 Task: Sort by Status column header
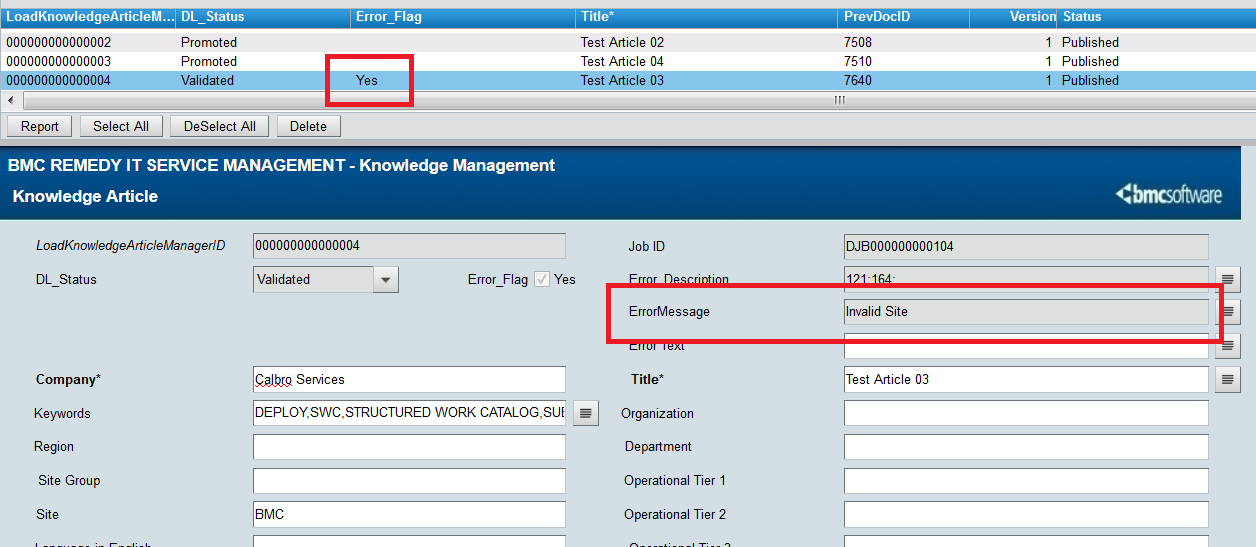point(1156,17)
